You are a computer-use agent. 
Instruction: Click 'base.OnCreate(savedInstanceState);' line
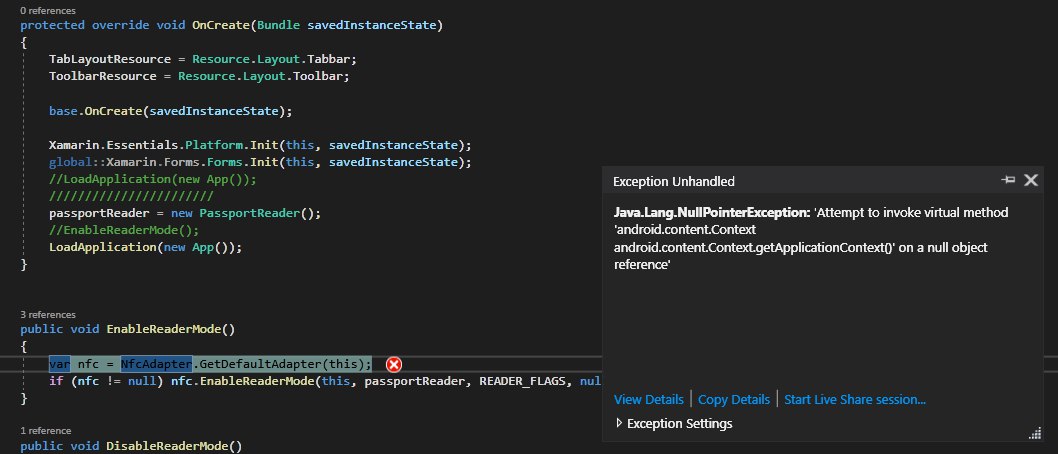tap(171, 111)
